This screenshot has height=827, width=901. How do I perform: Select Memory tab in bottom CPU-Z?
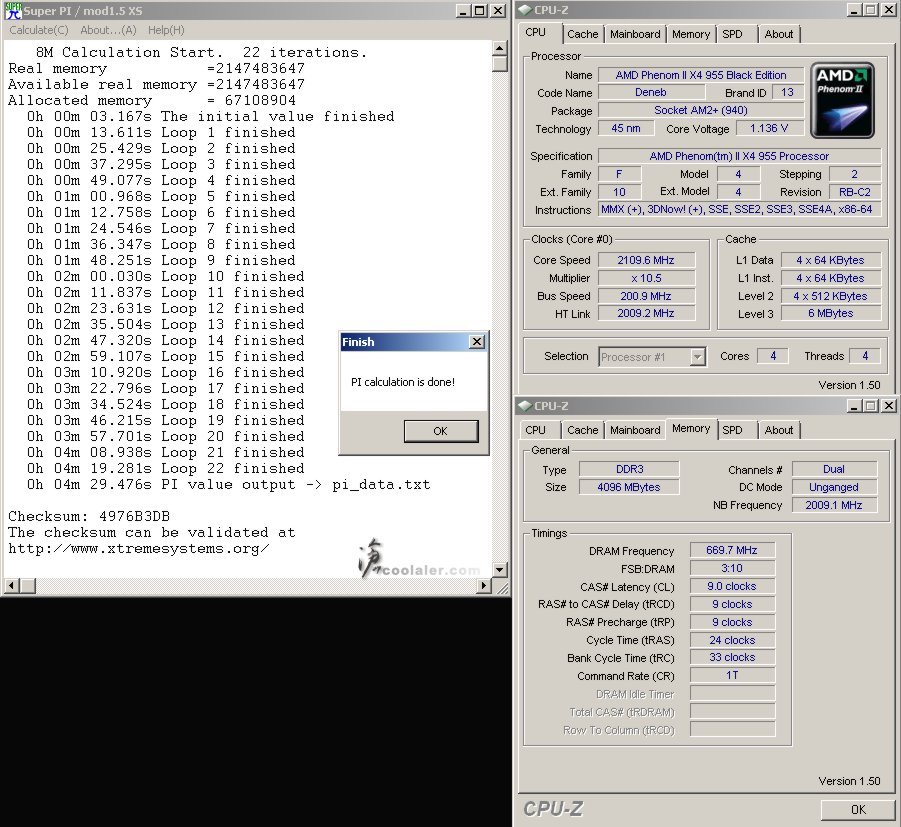tap(691, 429)
